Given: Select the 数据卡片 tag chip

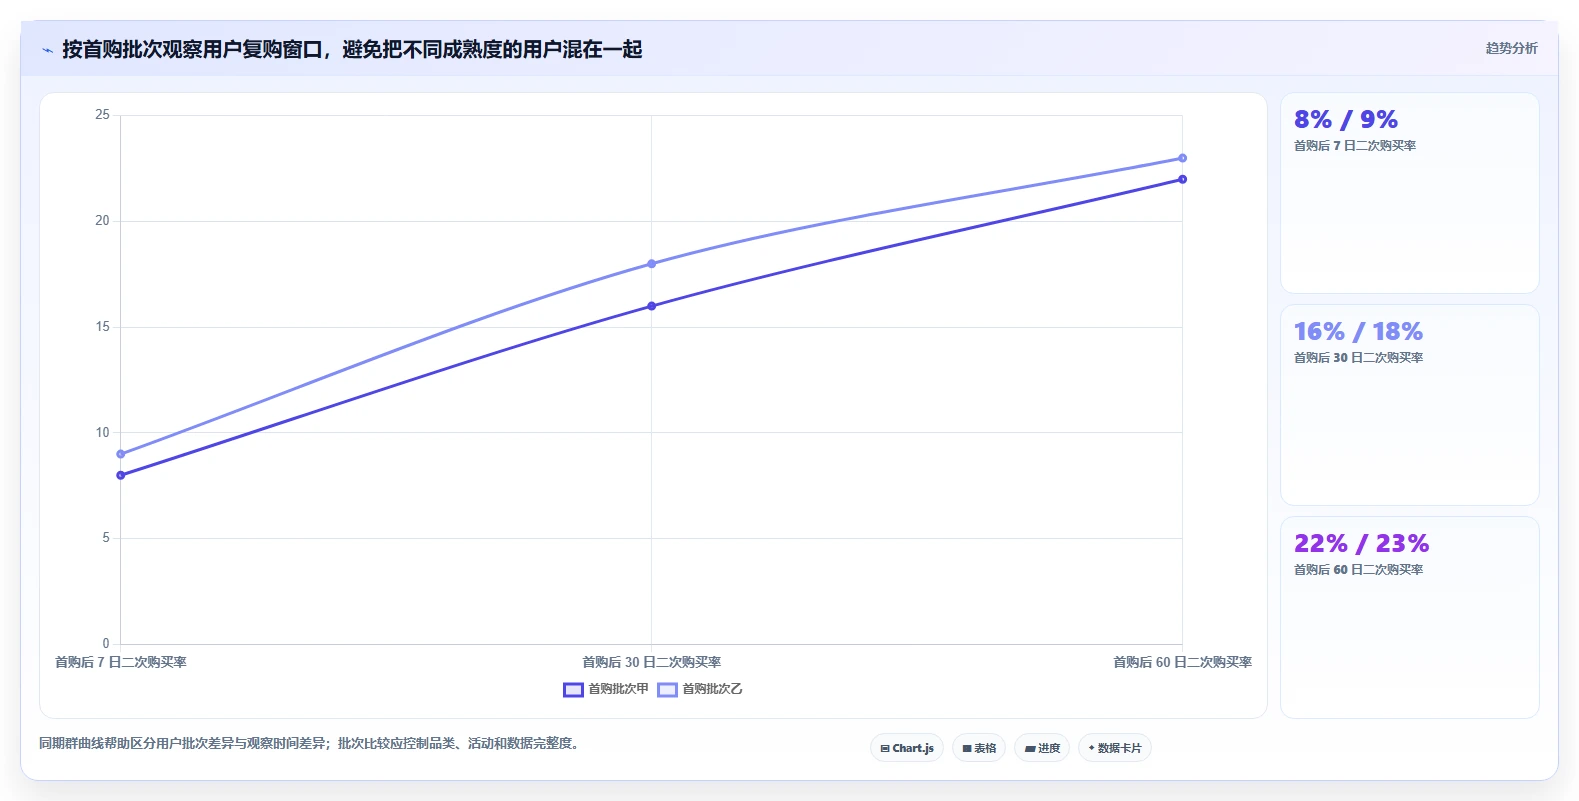Looking at the screenshot, I should point(1115,748).
